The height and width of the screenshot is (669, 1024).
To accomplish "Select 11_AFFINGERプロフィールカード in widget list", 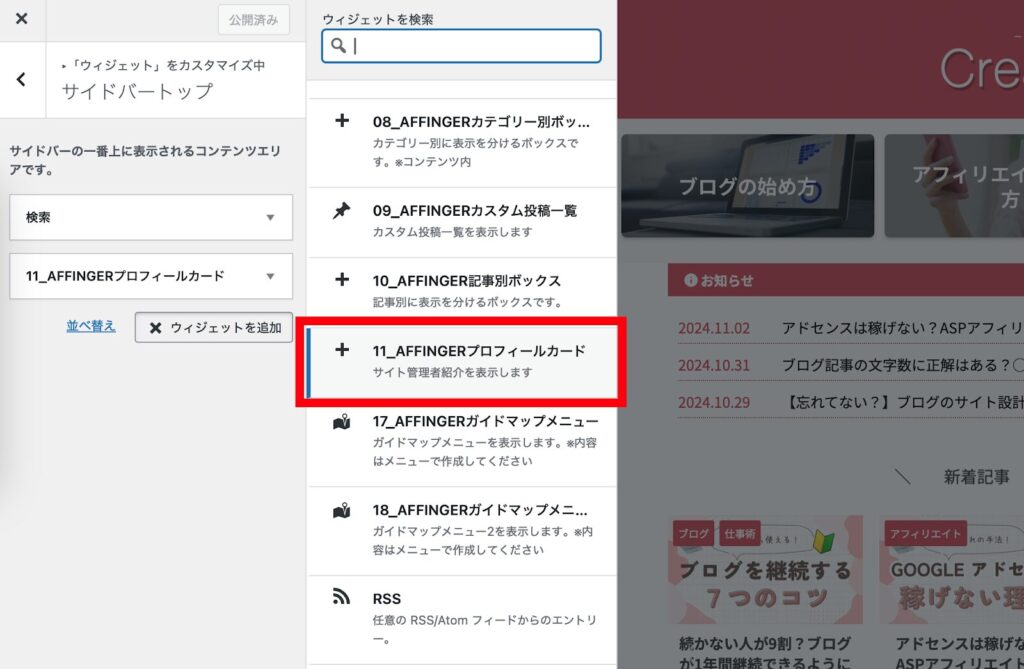I will coord(462,362).
